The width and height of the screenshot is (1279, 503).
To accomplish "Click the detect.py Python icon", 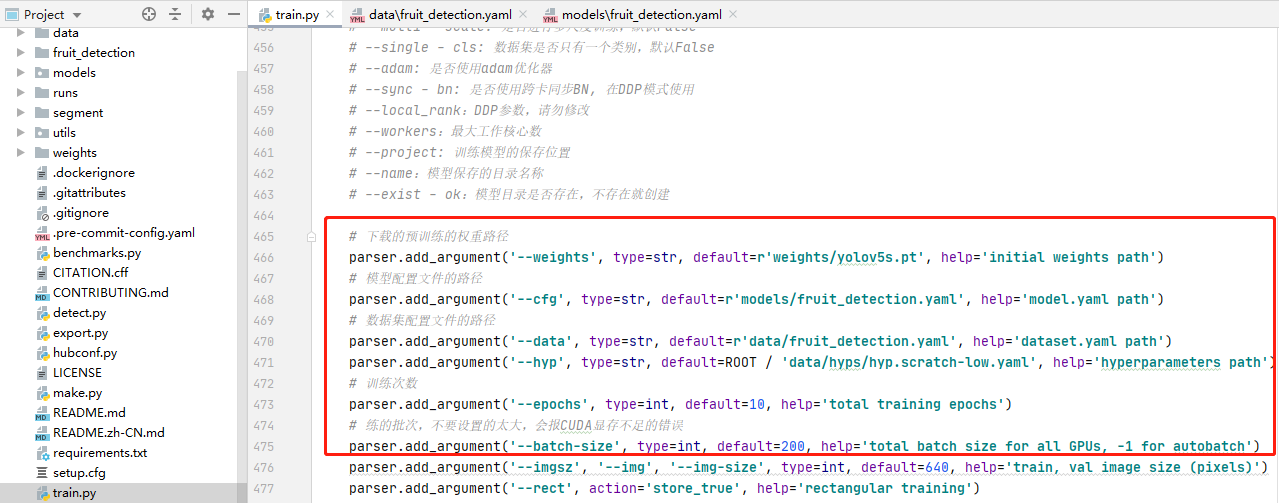I will [x=41, y=312].
